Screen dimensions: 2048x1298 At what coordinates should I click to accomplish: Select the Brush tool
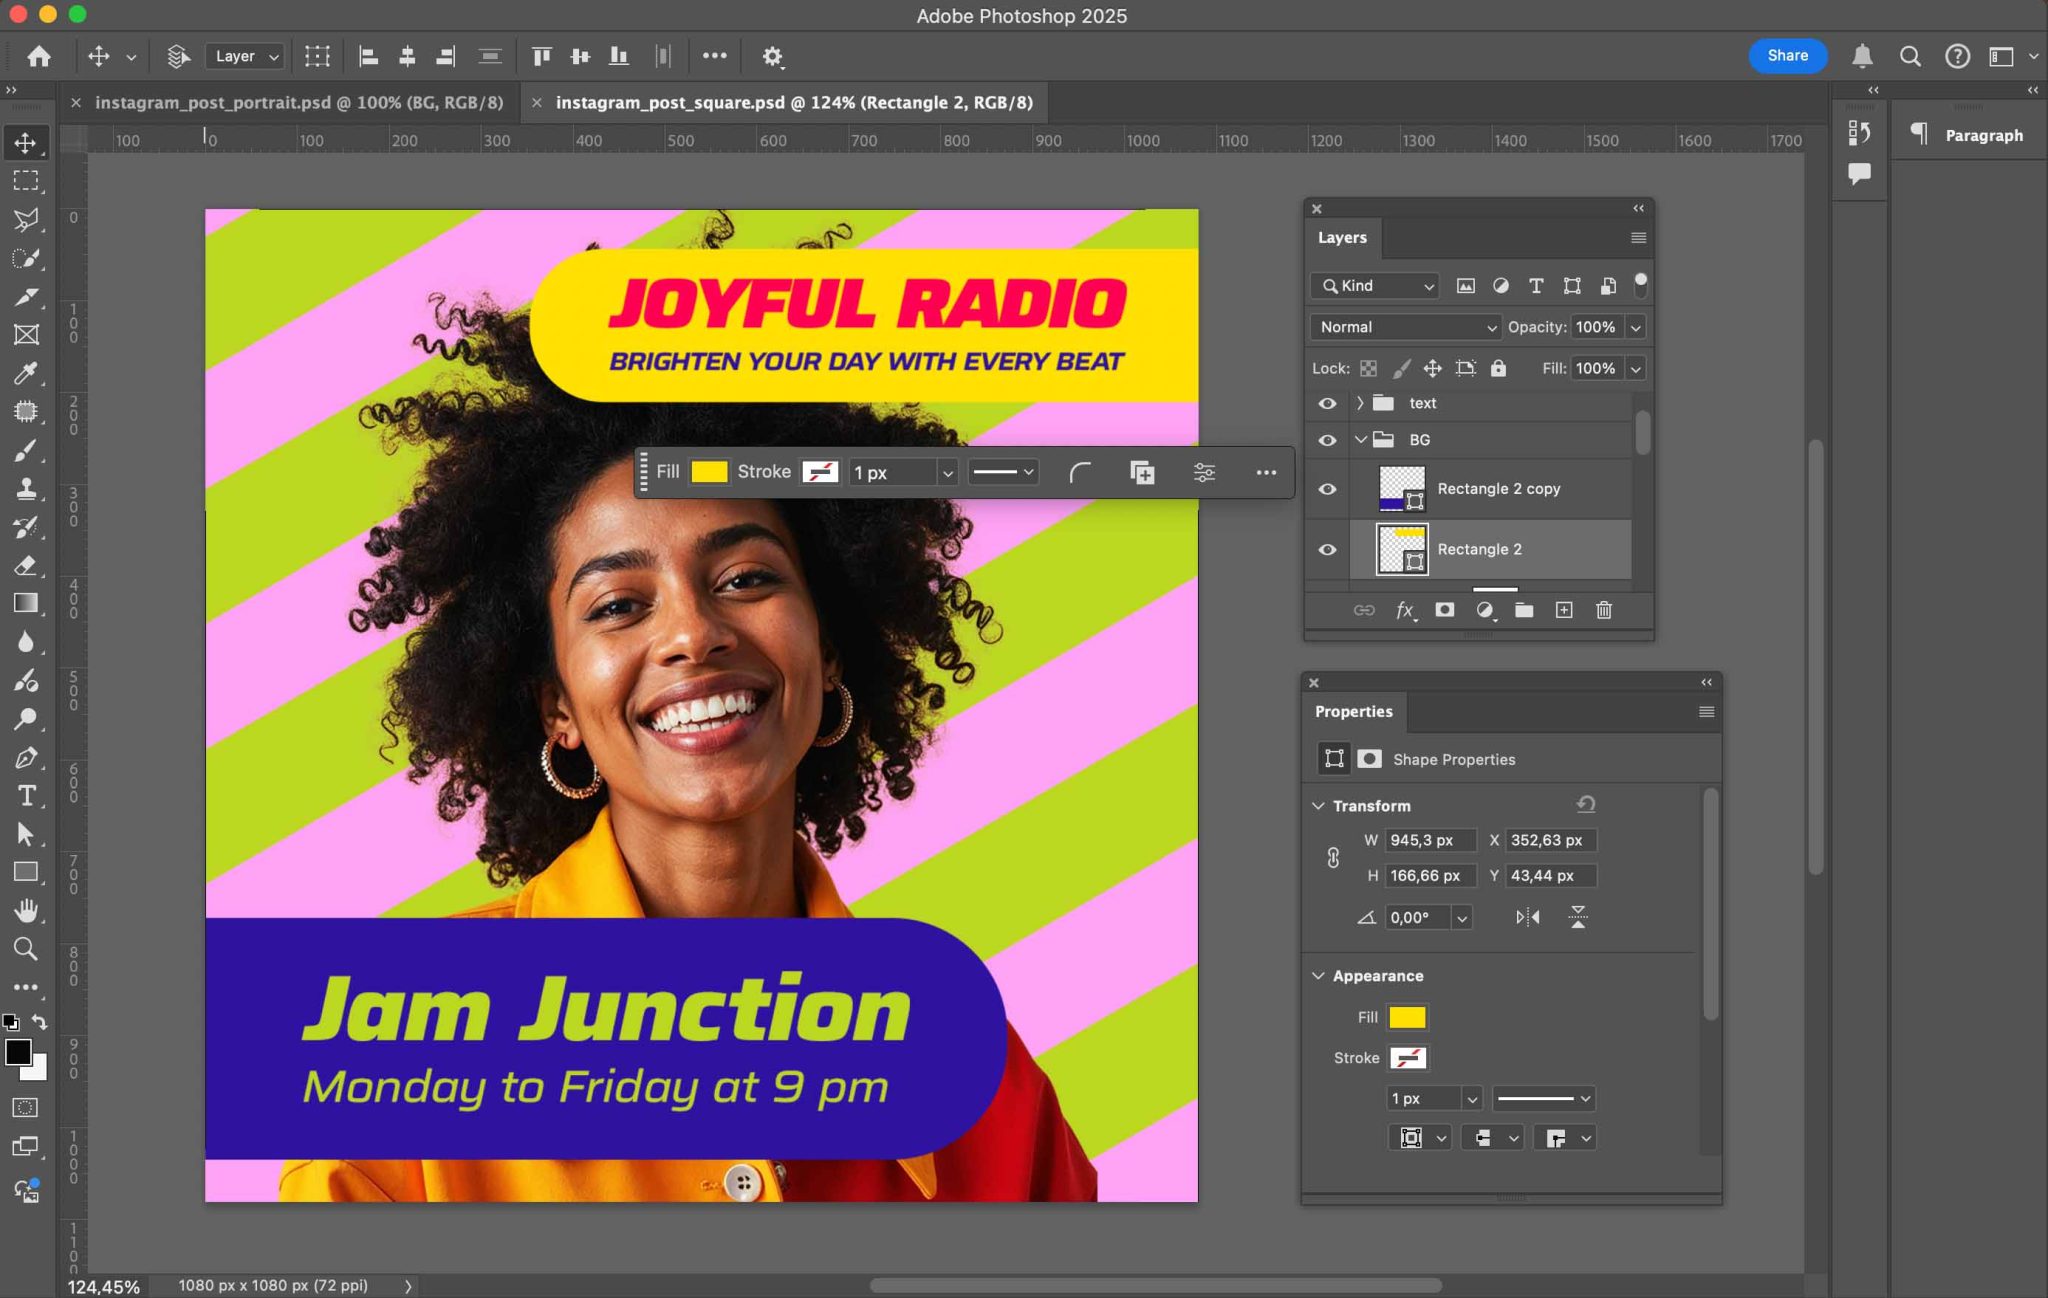coord(27,451)
